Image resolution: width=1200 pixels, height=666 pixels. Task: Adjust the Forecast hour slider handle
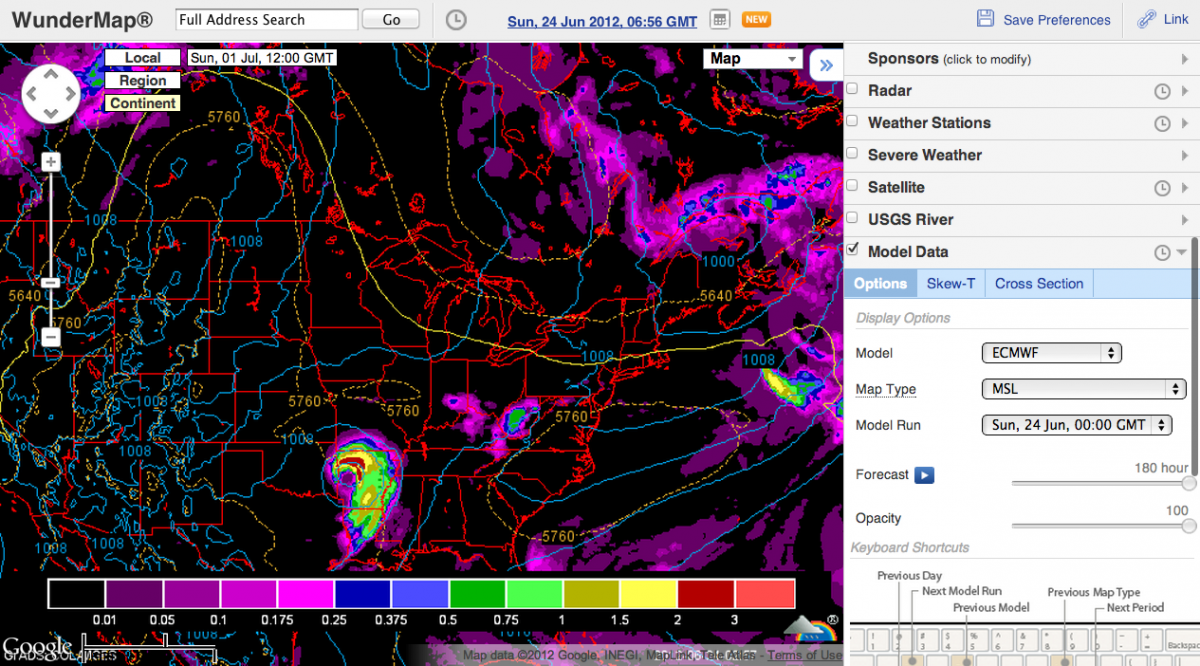(x=1189, y=483)
